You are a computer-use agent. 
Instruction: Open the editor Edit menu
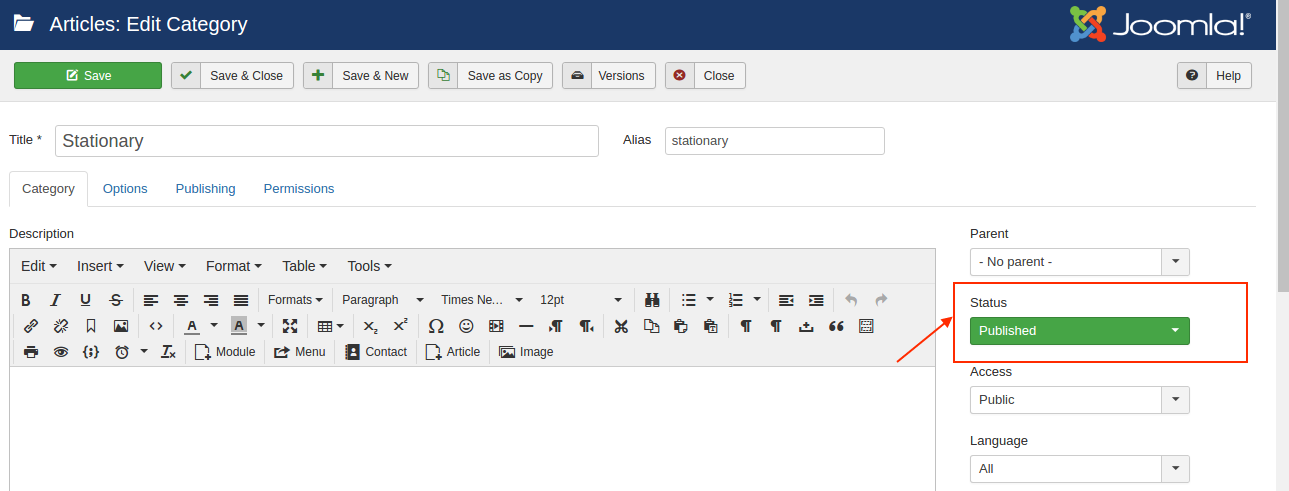pyautogui.click(x=39, y=266)
